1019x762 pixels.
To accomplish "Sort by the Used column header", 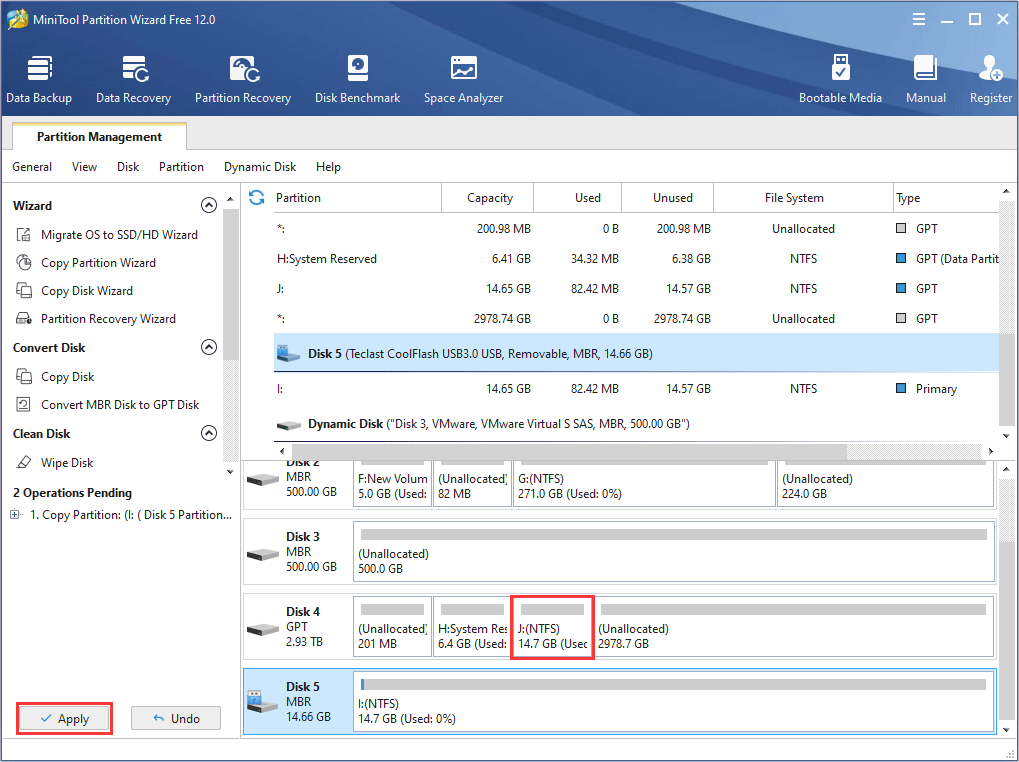I will [578, 197].
